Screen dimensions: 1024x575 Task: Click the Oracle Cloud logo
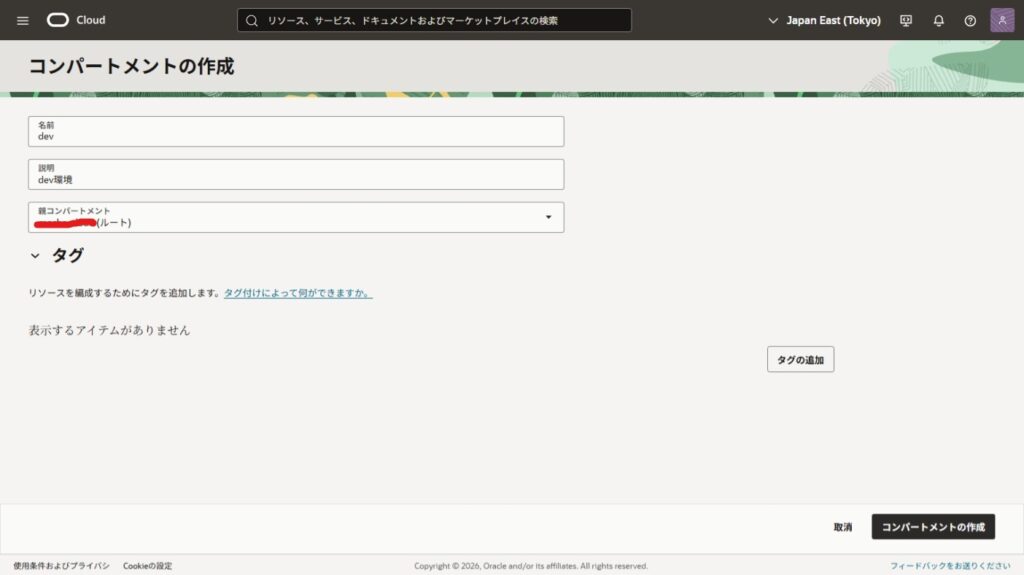coord(76,20)
